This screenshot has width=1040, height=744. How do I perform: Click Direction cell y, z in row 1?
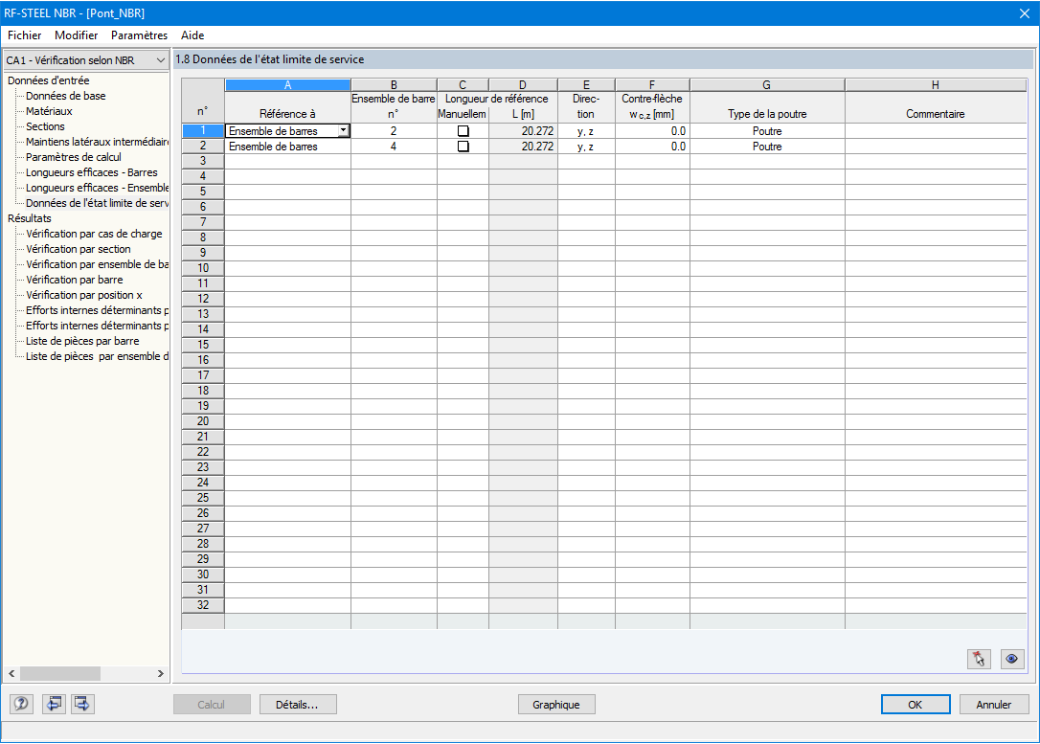tap(586, 131)
